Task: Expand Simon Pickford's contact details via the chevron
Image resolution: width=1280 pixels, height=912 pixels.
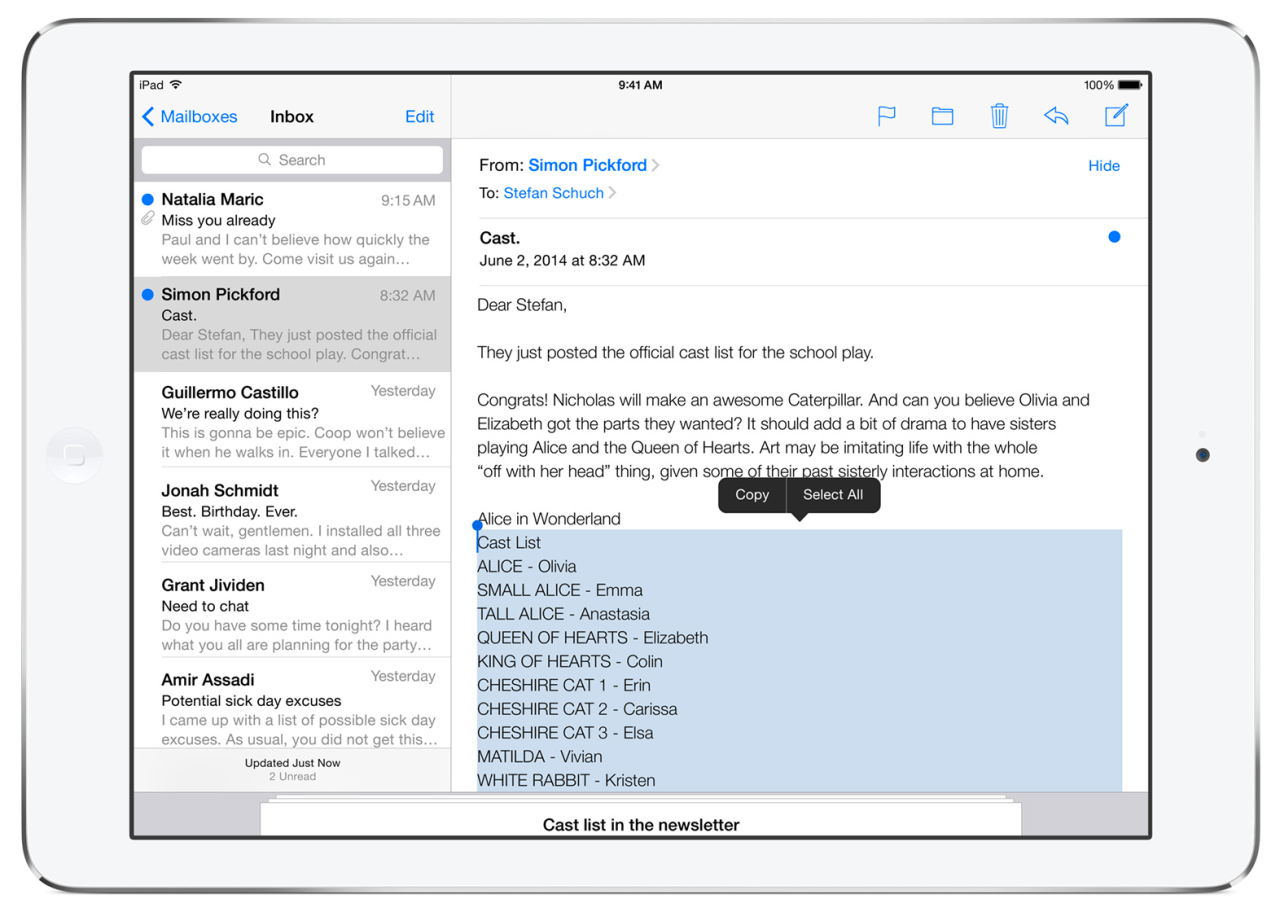Action: tap(655, 165)
